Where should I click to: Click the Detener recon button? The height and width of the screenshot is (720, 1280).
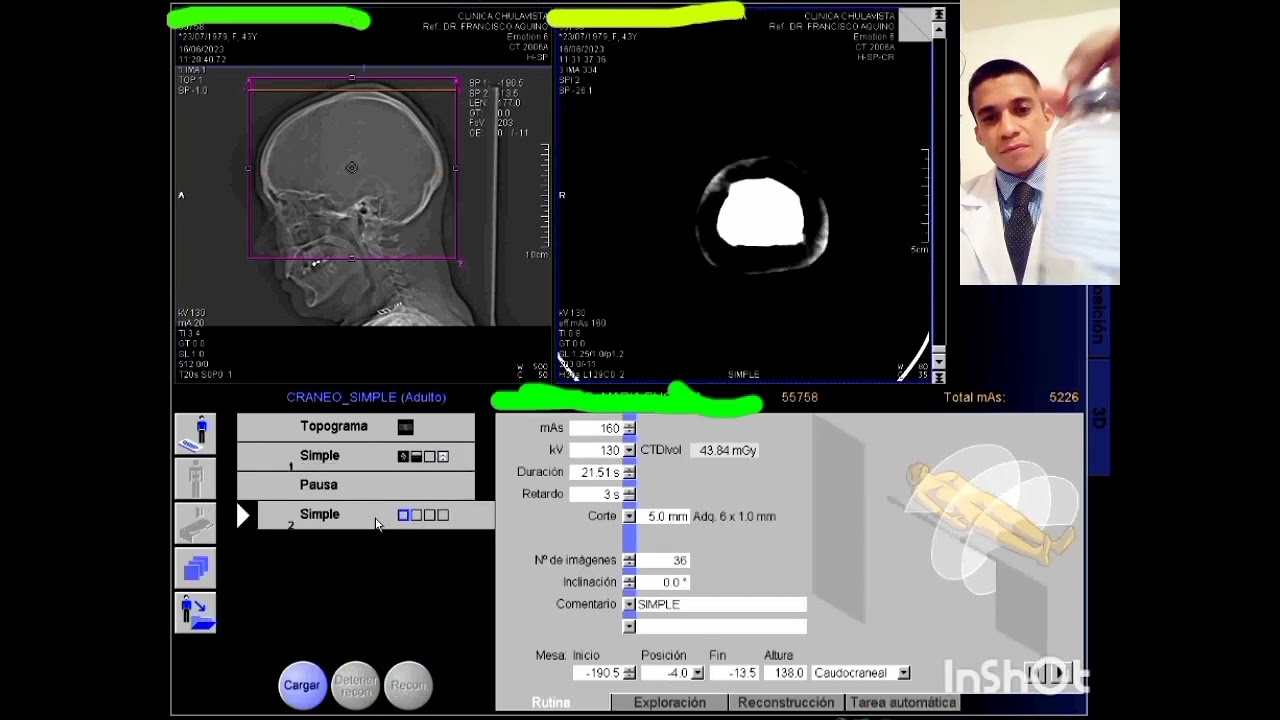pyautogui.click(x=356, y=685)
